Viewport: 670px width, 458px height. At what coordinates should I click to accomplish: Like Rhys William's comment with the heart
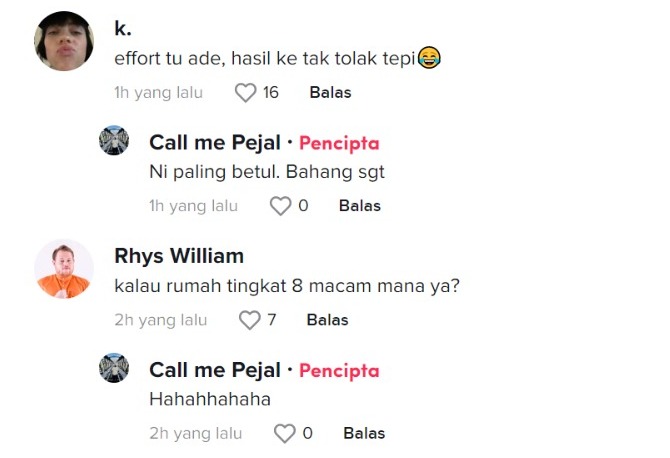click(x=250, y=320)
